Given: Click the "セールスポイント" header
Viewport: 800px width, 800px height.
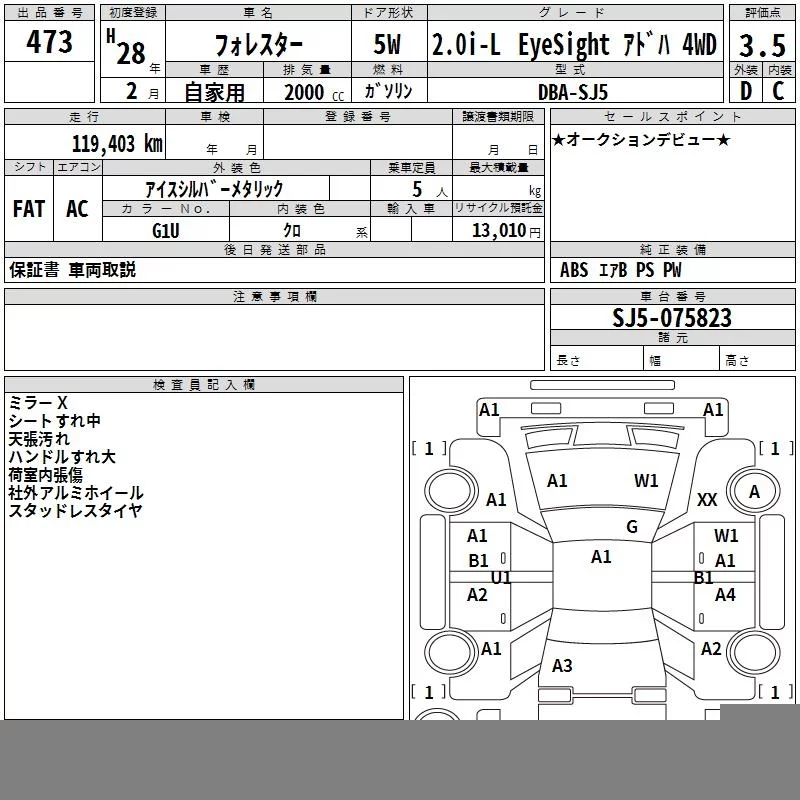Looking at the screenshot, I should tap(672, 117).
